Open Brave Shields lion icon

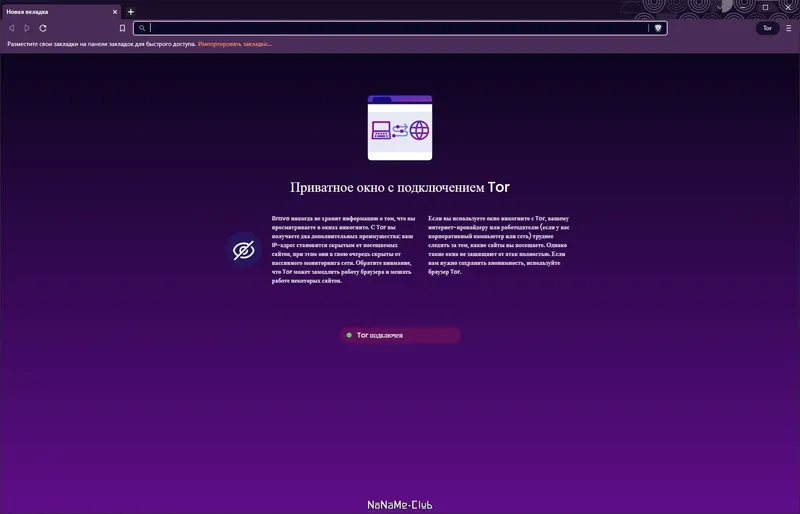(658, 28)
